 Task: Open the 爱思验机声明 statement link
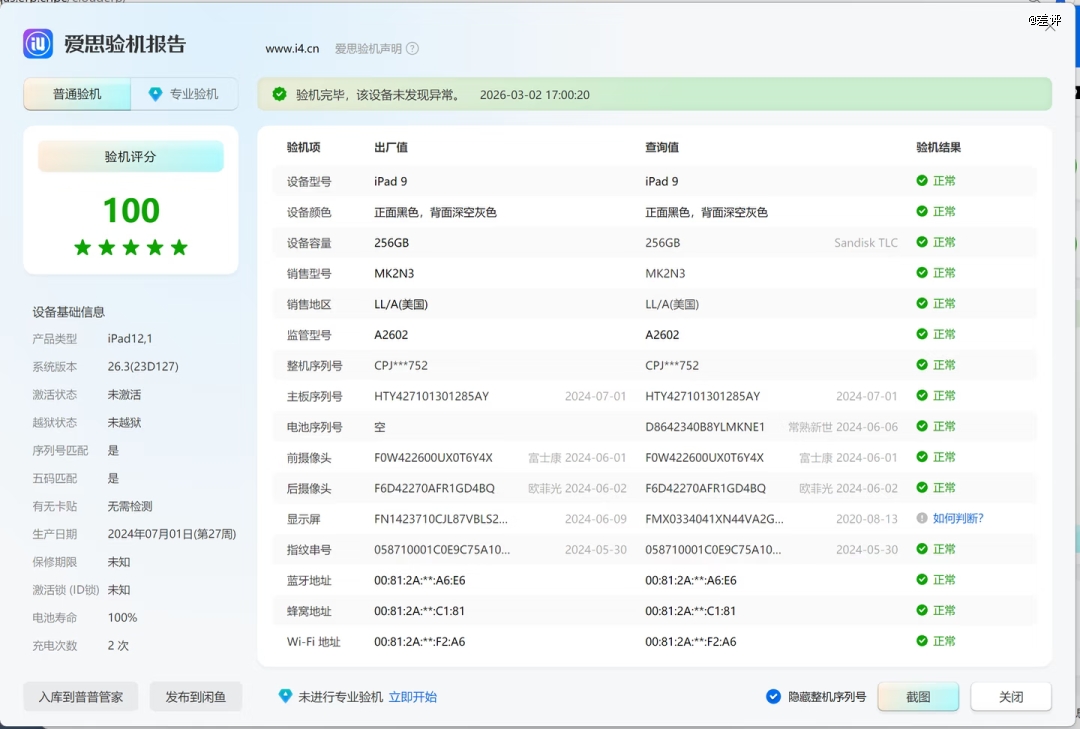pyautogui.click(x=368, y=48)
